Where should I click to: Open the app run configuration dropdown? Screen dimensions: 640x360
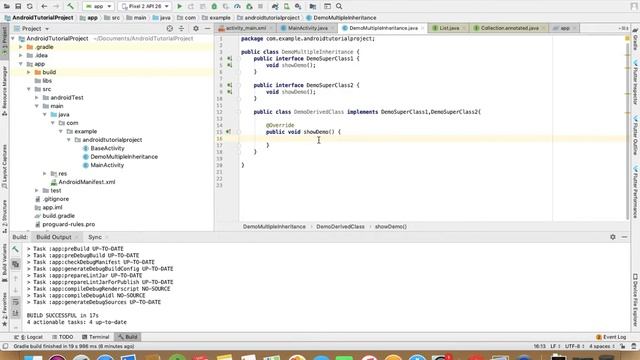click(x=98, y=7)
